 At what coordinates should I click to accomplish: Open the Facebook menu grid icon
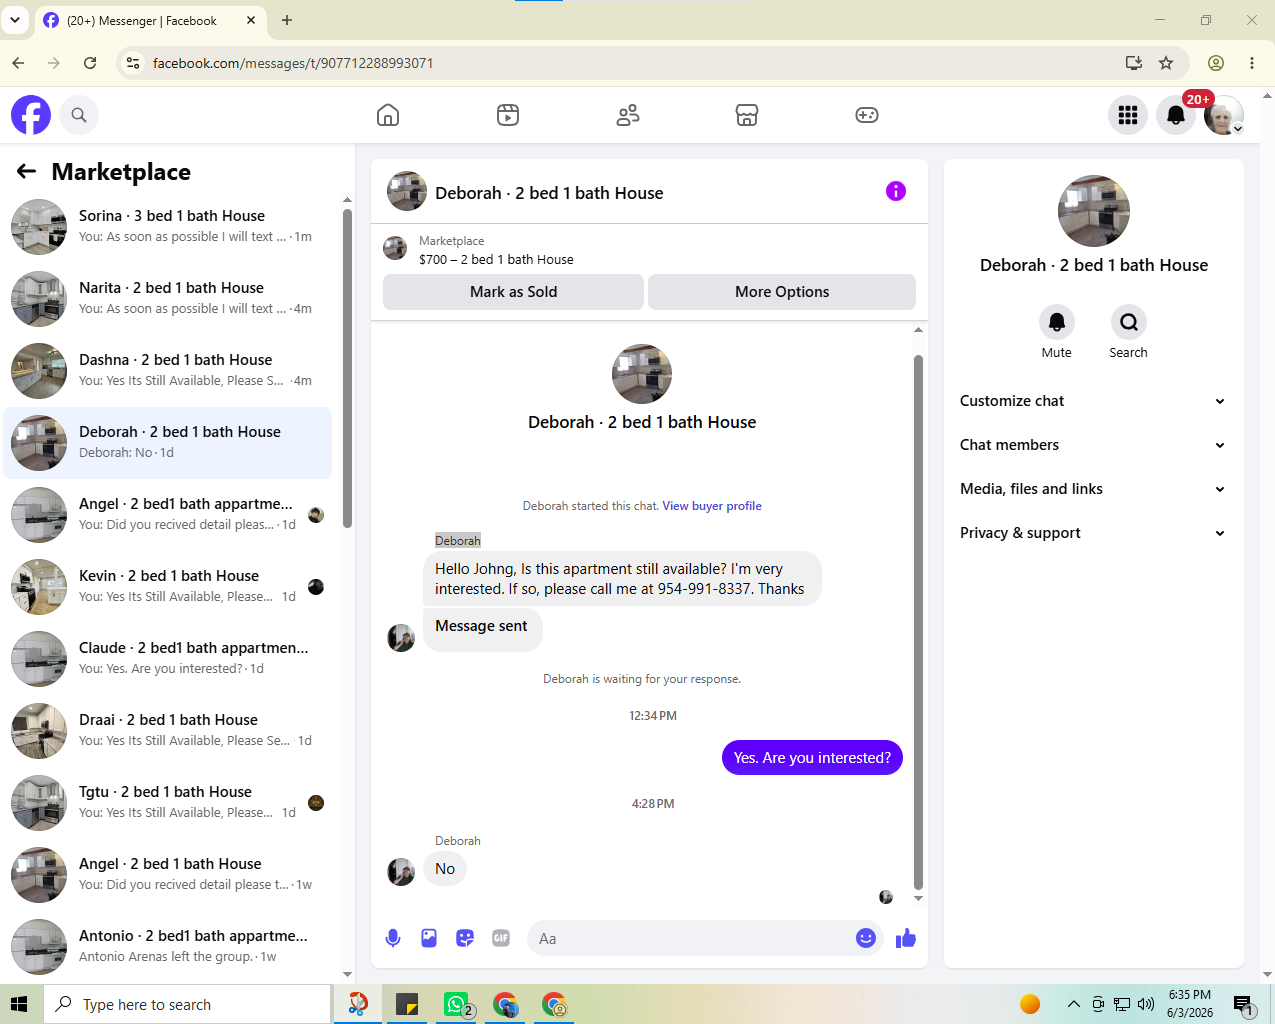tap(1128, 115)
